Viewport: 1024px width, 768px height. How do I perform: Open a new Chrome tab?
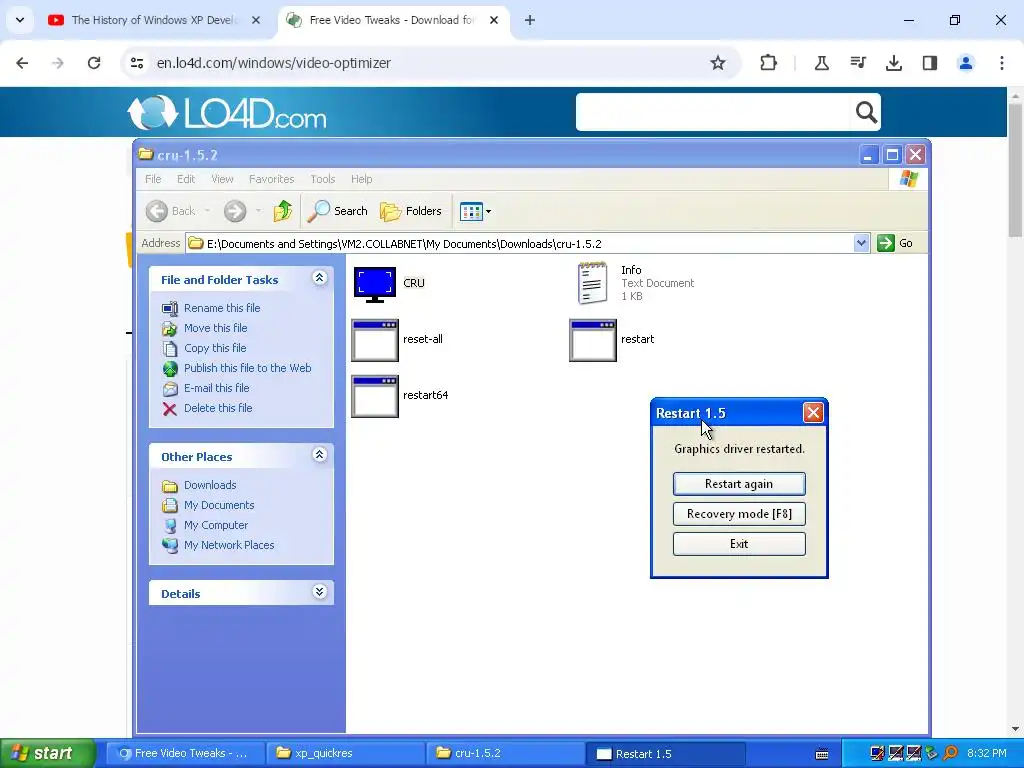coord(530,20)
